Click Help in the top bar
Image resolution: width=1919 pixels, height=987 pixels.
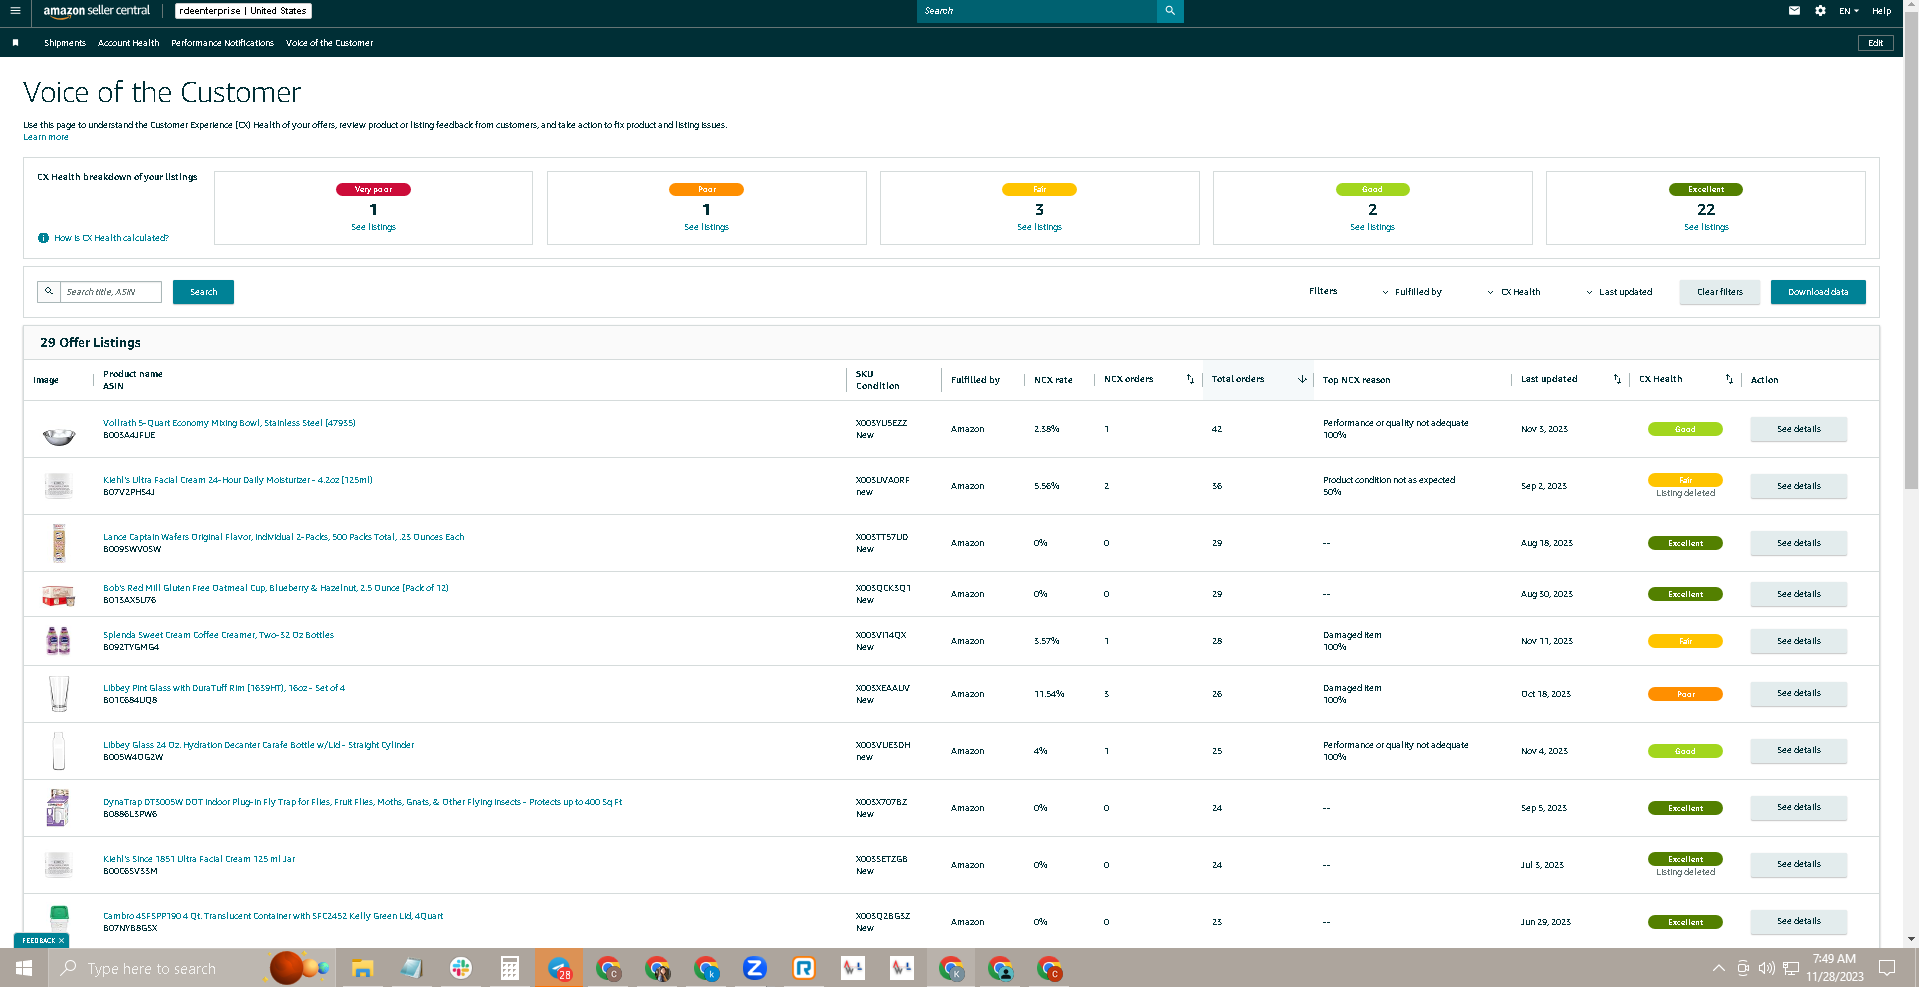point(1881,11)
